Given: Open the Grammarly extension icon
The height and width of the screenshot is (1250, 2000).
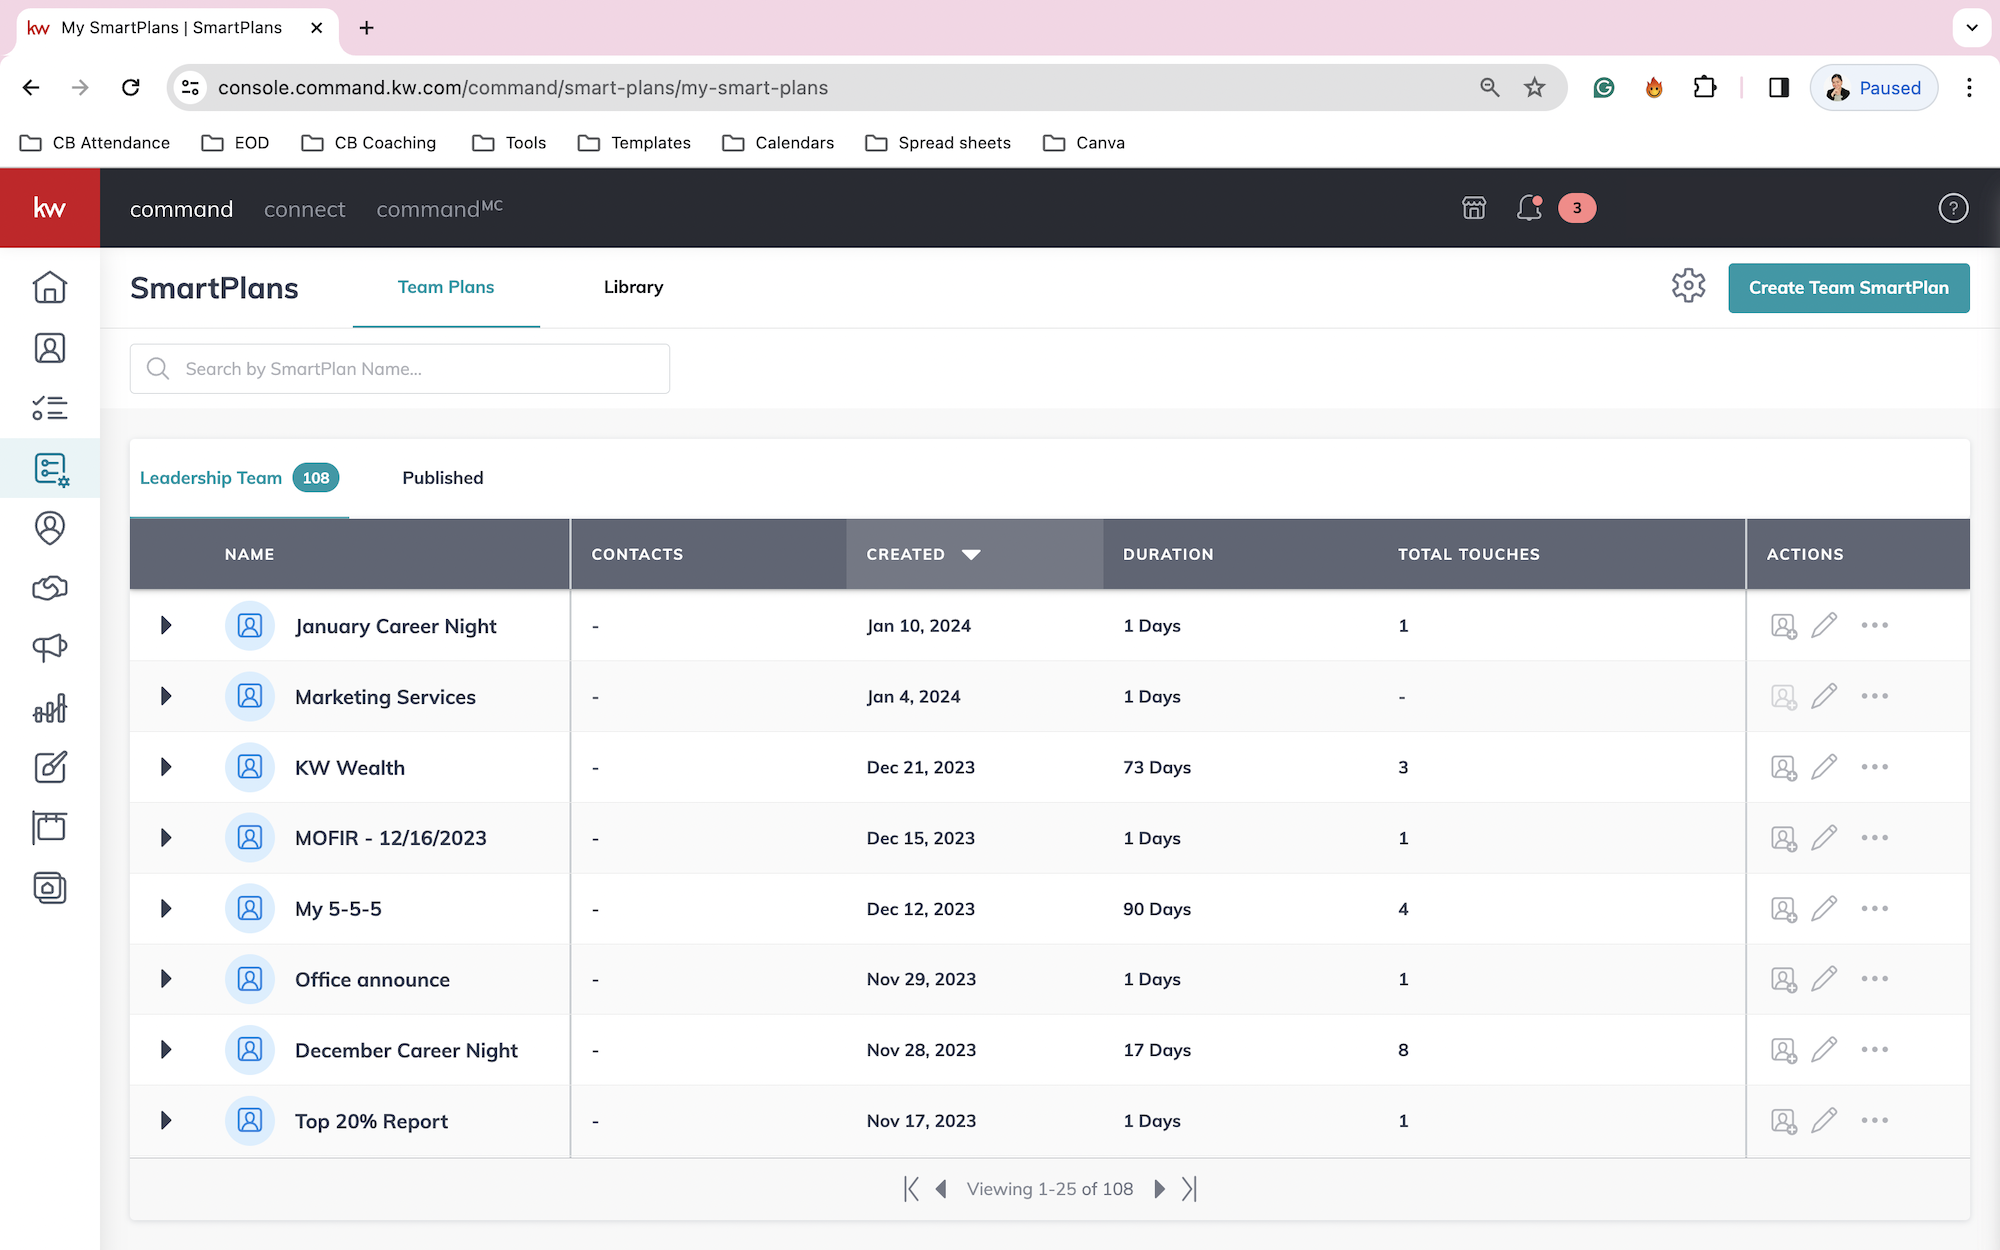Looking at the screenshot, I should 1604,88.
